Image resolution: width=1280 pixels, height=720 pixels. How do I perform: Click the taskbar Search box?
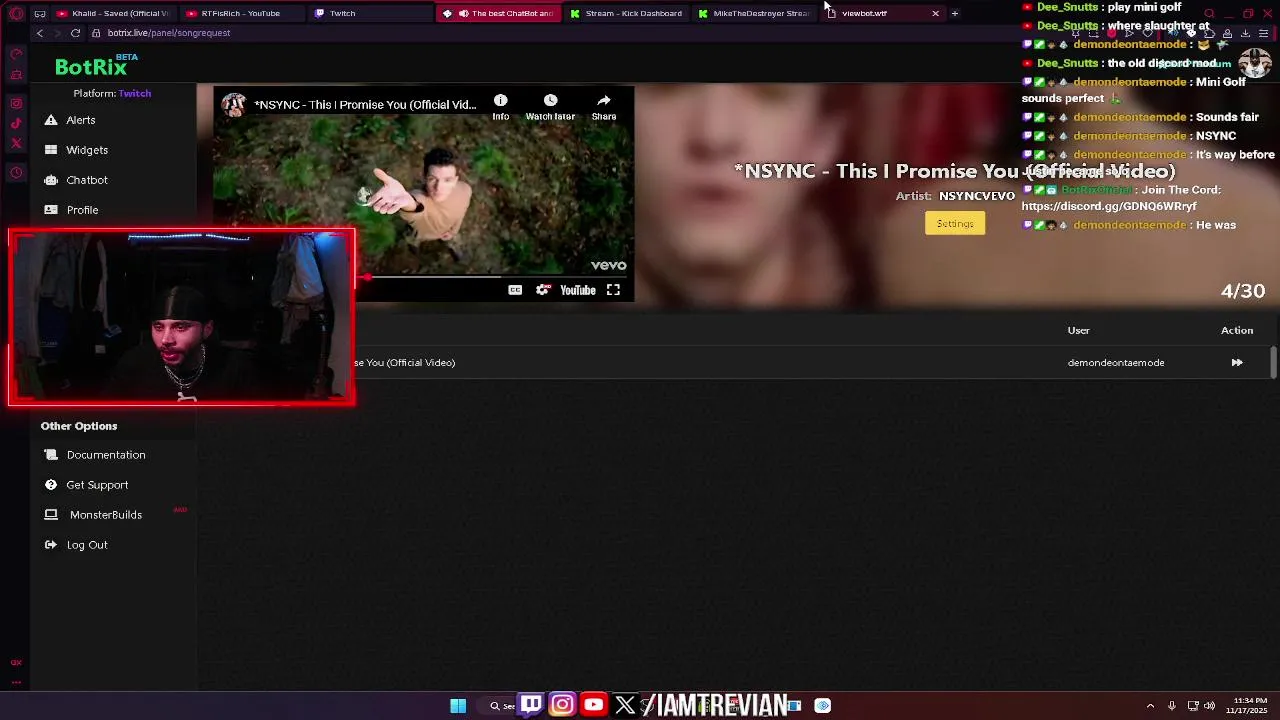[501, 706]
